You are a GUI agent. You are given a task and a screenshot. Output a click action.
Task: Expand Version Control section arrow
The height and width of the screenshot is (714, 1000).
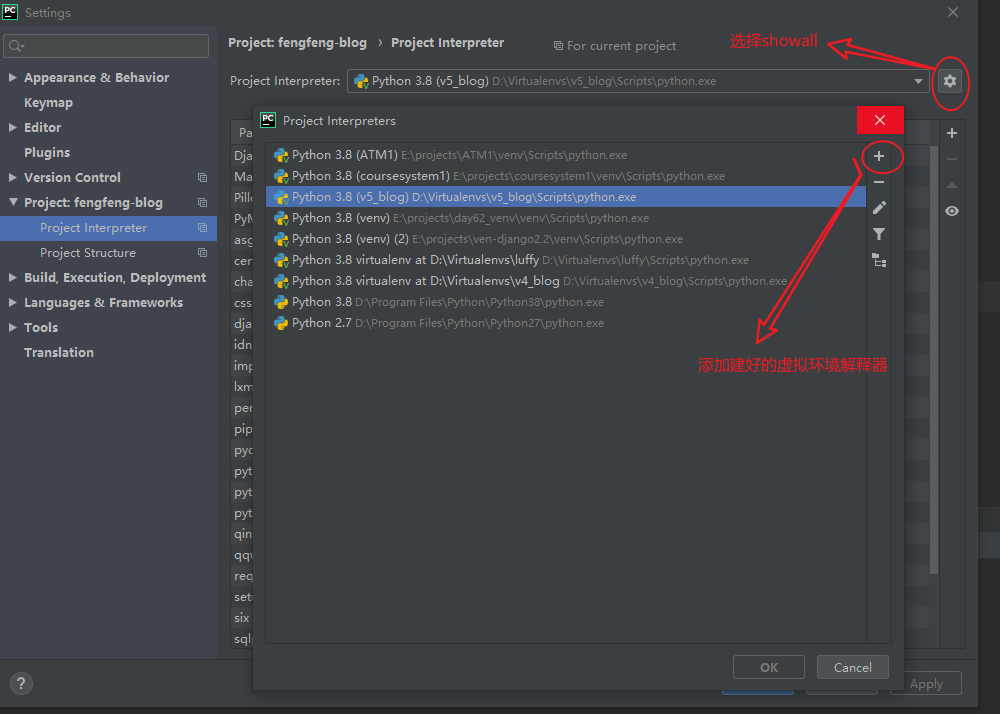coord(12,177)
